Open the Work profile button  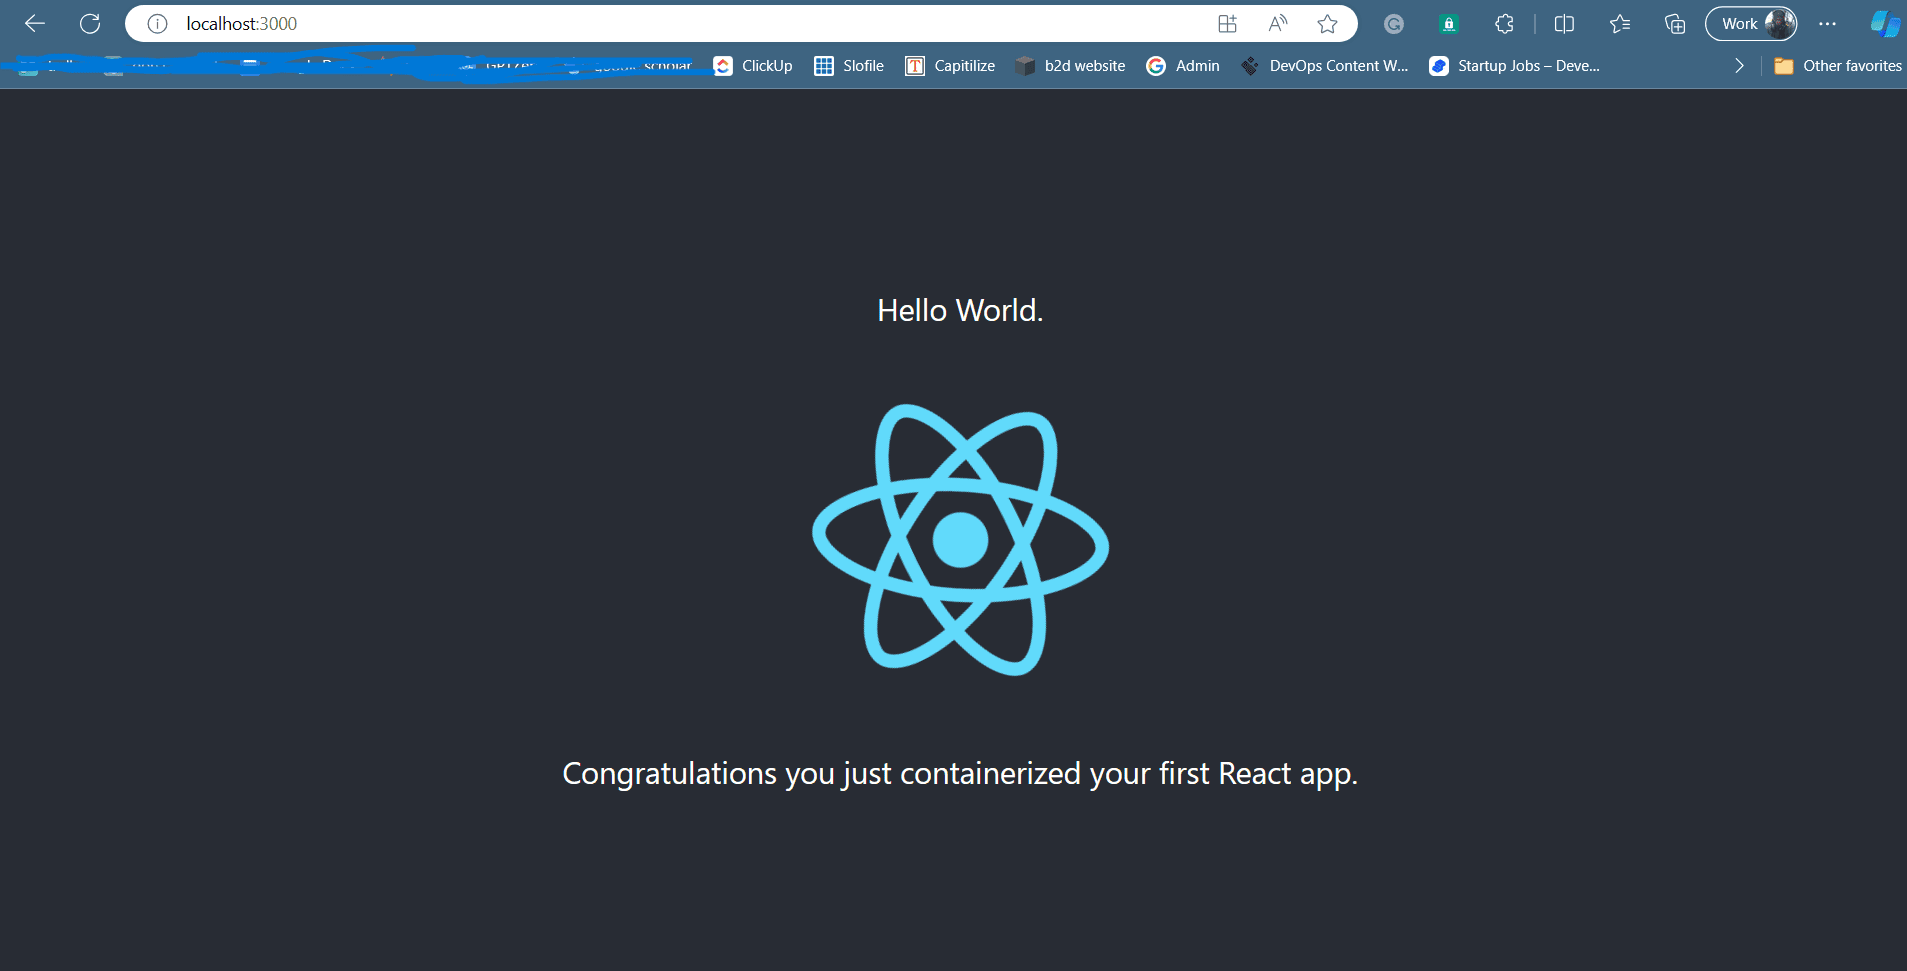tap(1751, 24)
